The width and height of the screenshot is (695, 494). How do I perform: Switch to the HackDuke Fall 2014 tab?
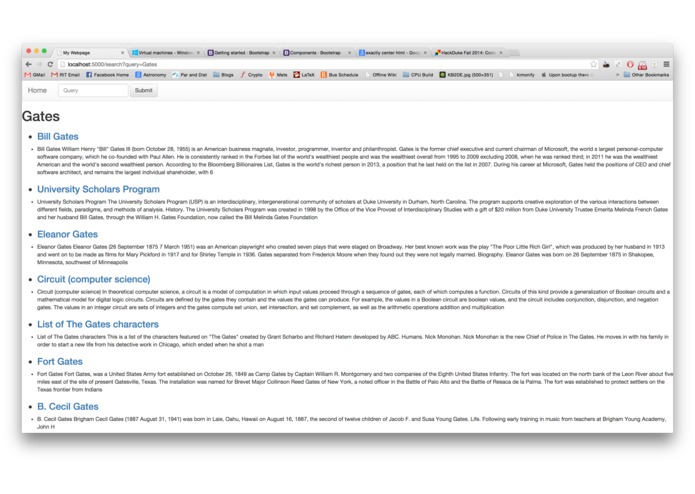[468, 52]
